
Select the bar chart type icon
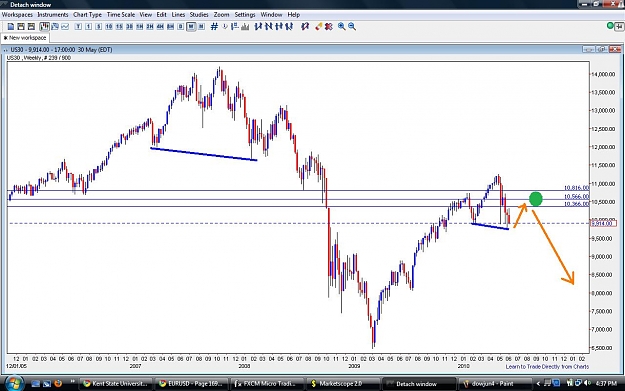pos(55,27)
